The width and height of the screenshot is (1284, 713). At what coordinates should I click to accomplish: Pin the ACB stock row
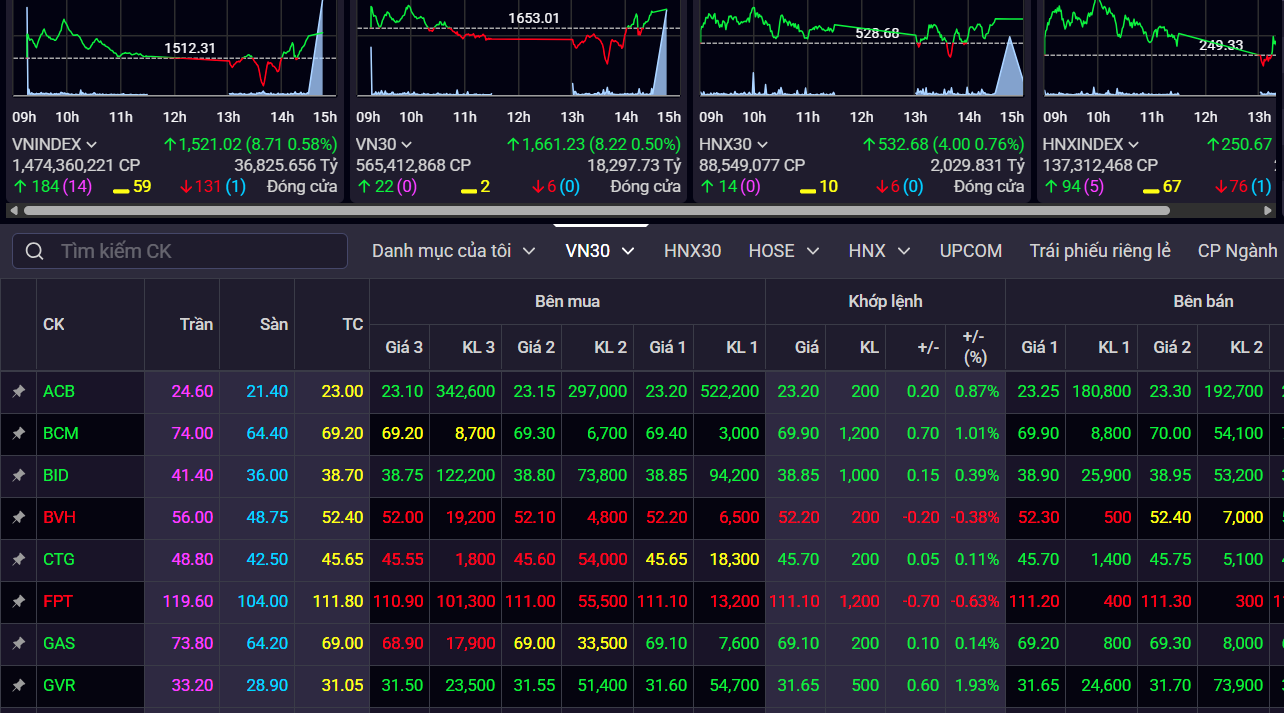click(18, 392)
